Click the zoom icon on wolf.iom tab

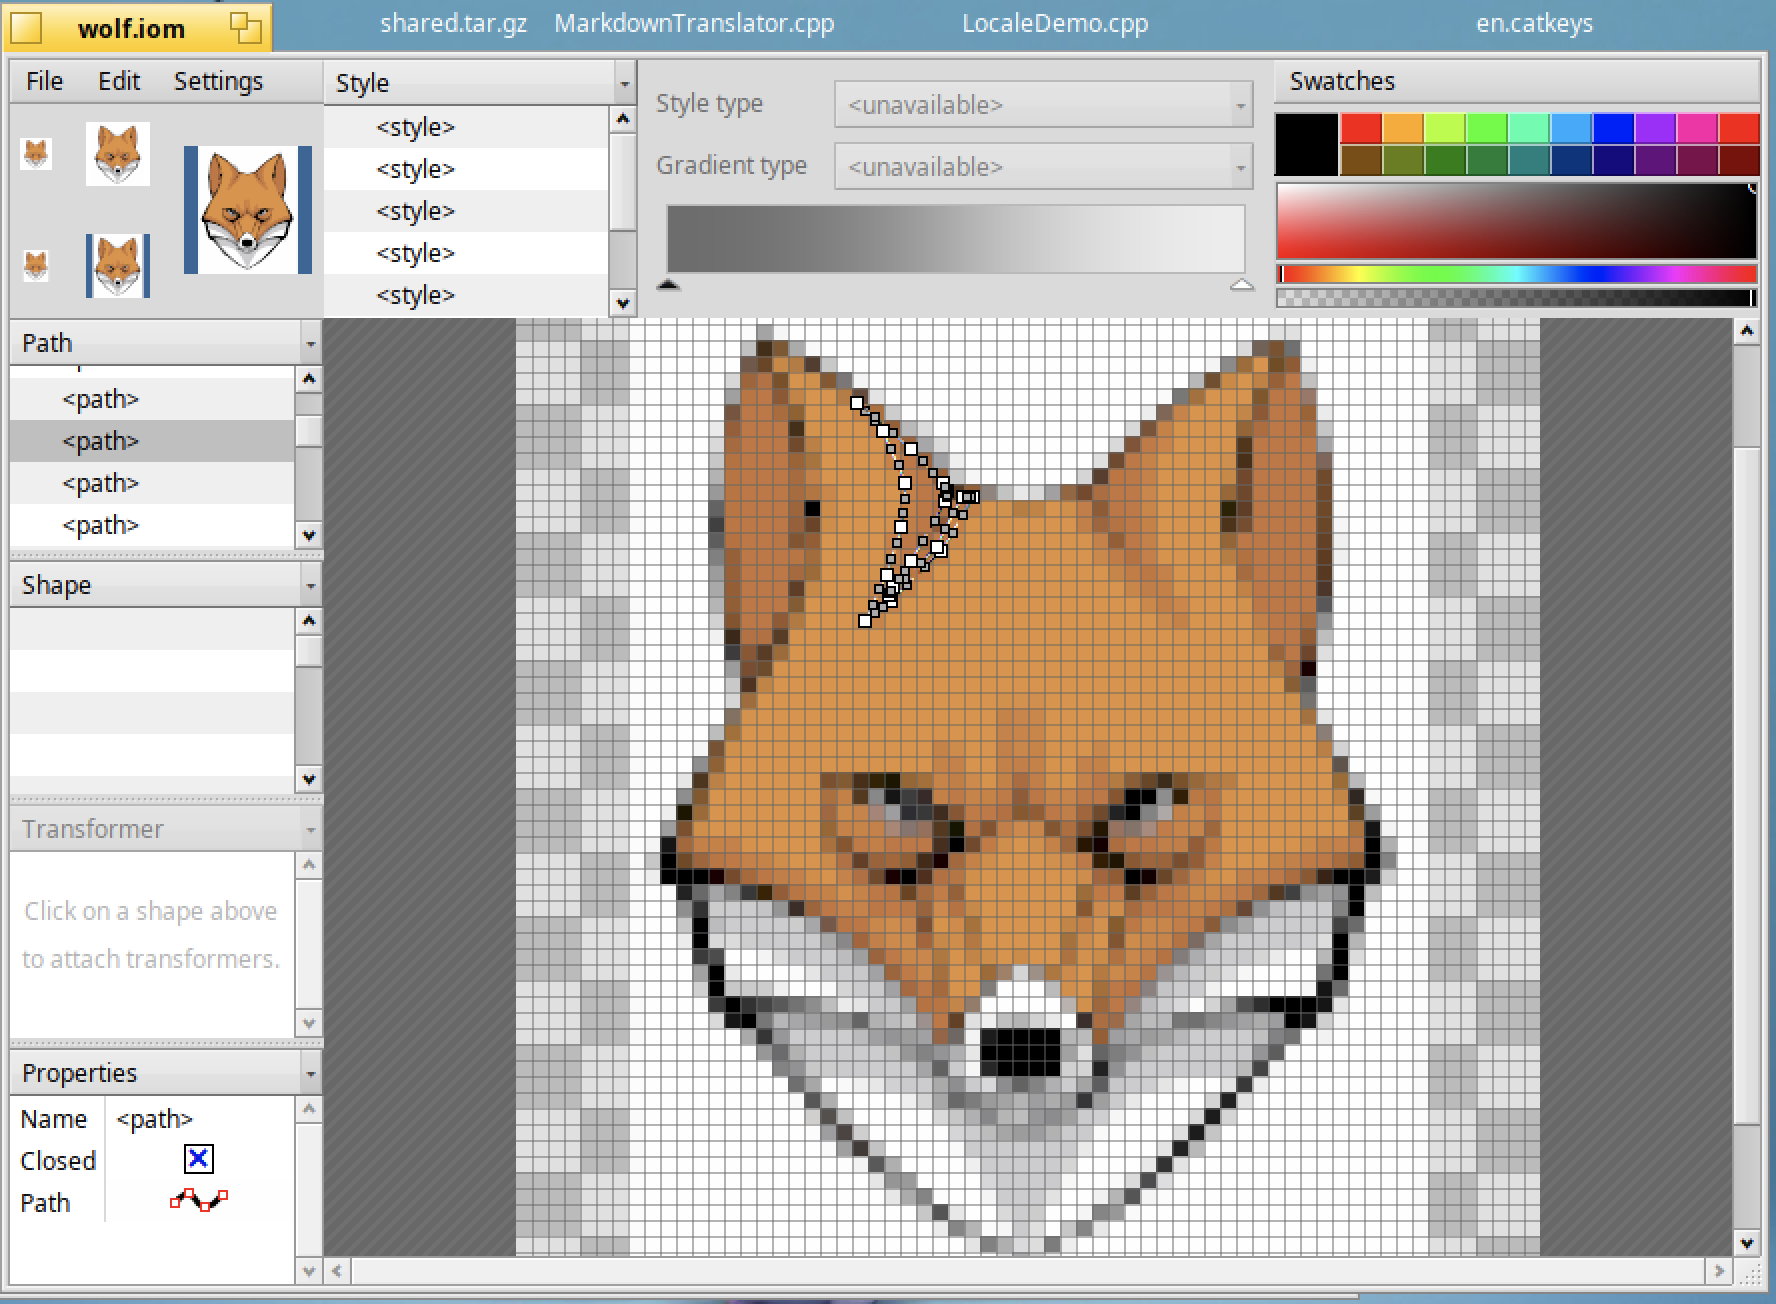click(245, 28)
